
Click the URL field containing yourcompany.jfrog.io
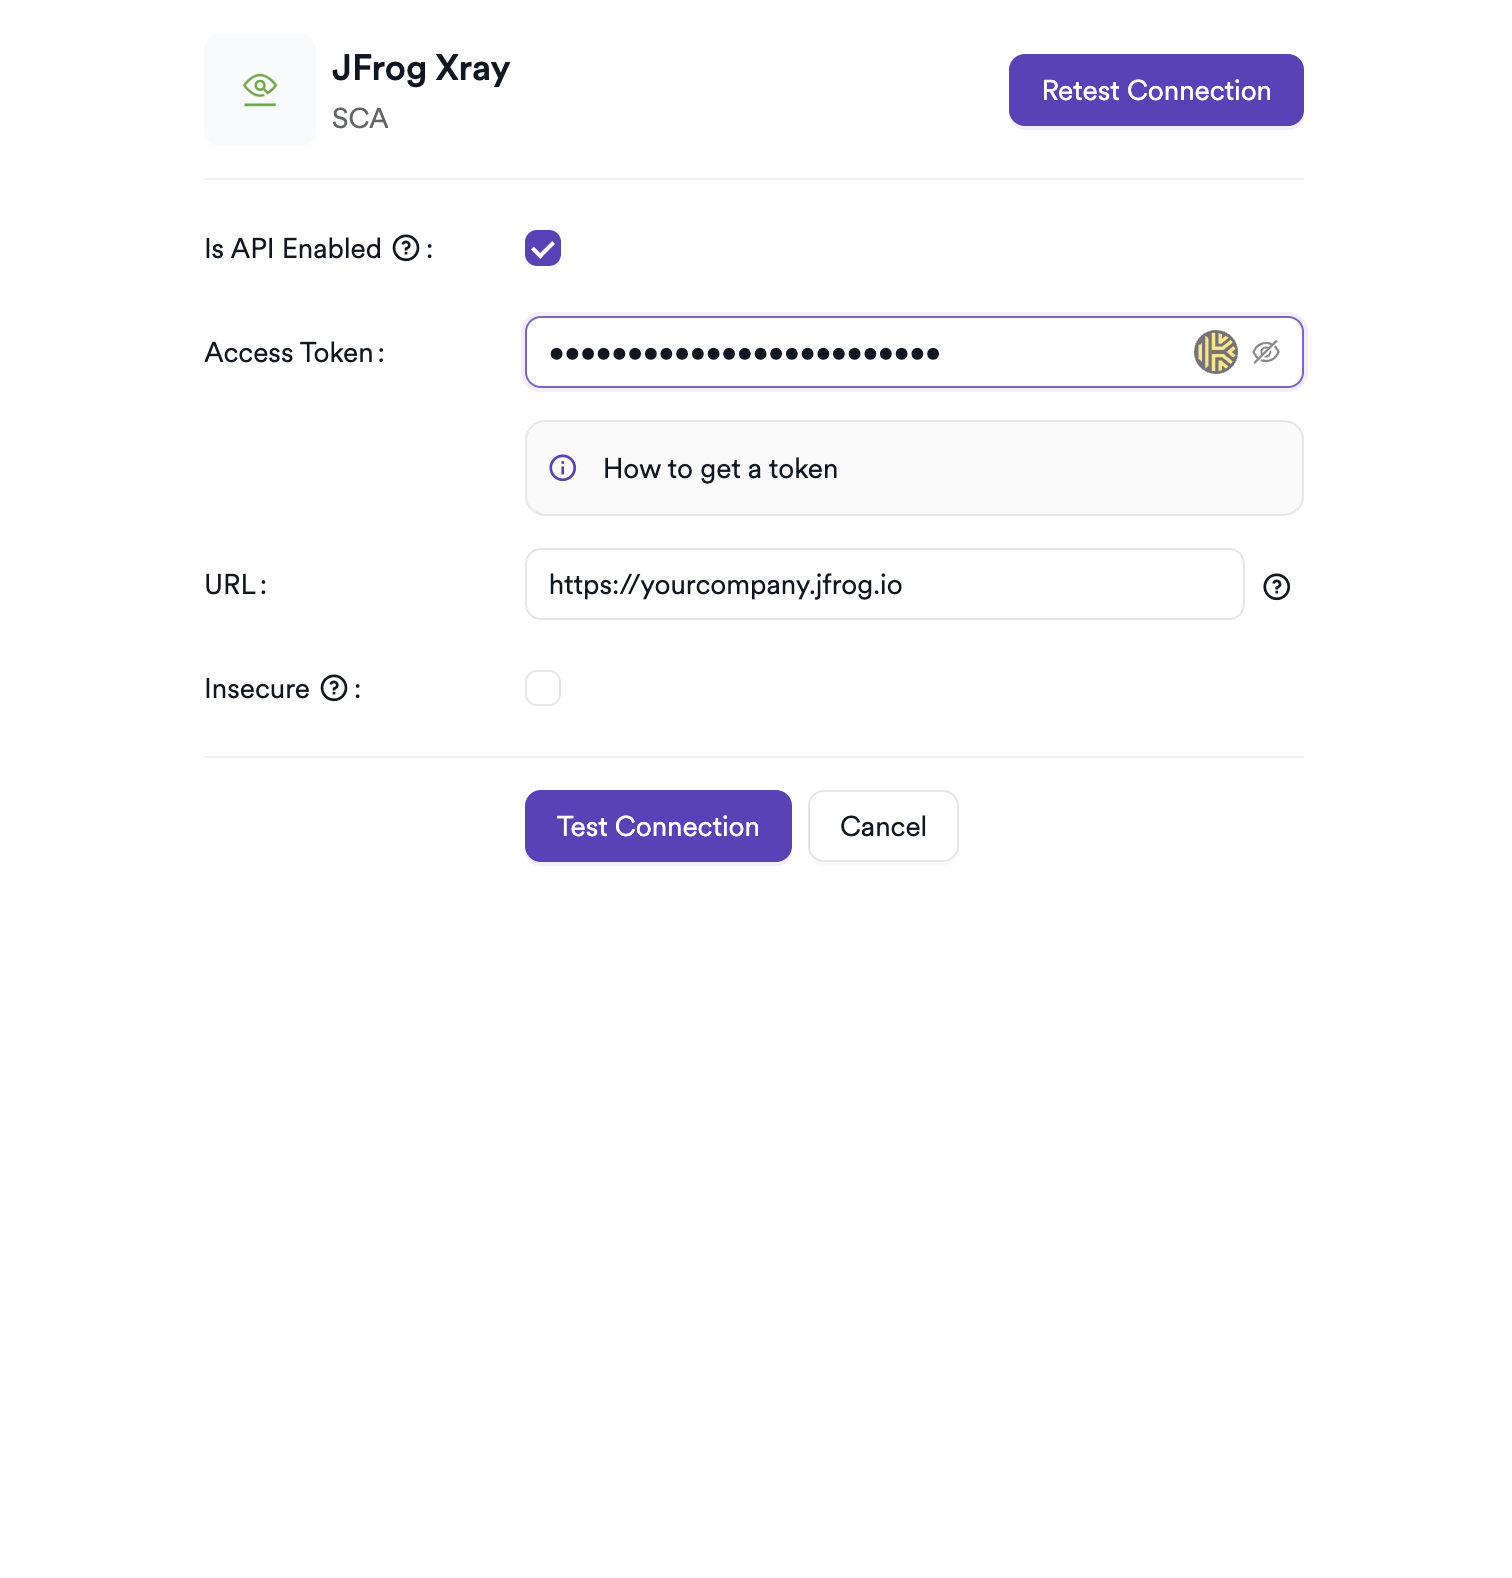pos(883,584)
